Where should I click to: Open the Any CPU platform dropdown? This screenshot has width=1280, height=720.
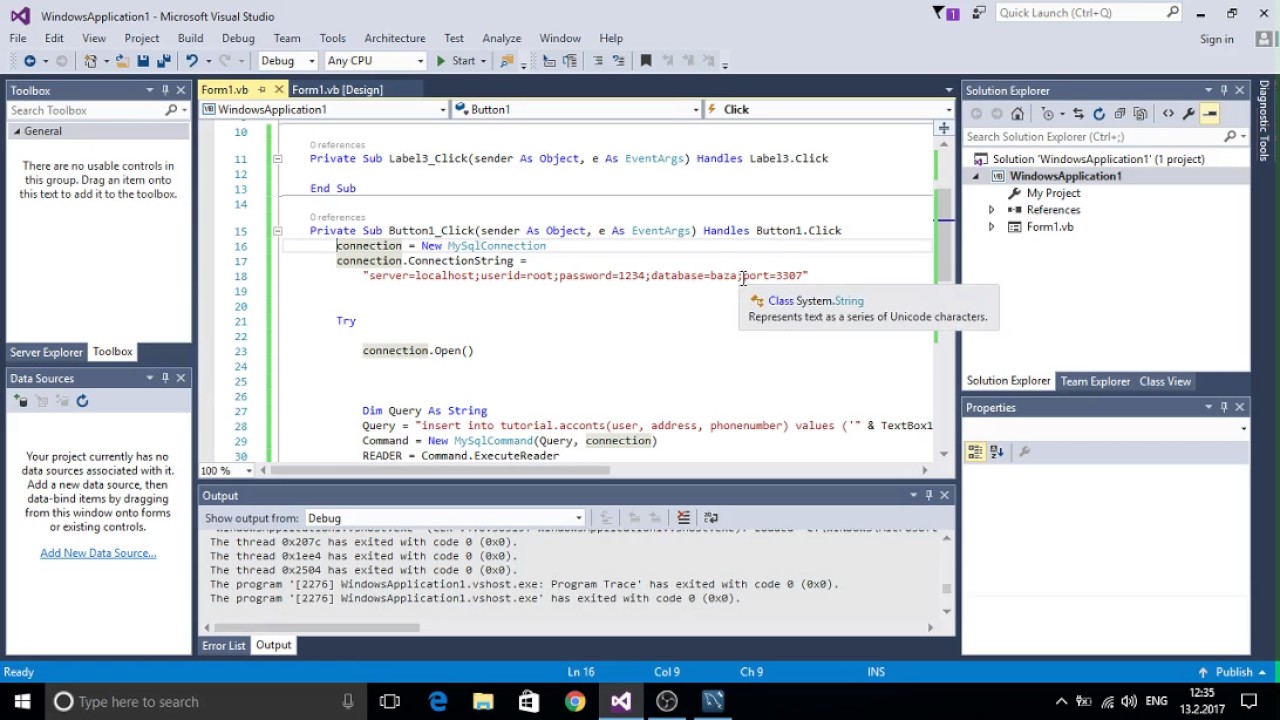click(x=375, y=61)
